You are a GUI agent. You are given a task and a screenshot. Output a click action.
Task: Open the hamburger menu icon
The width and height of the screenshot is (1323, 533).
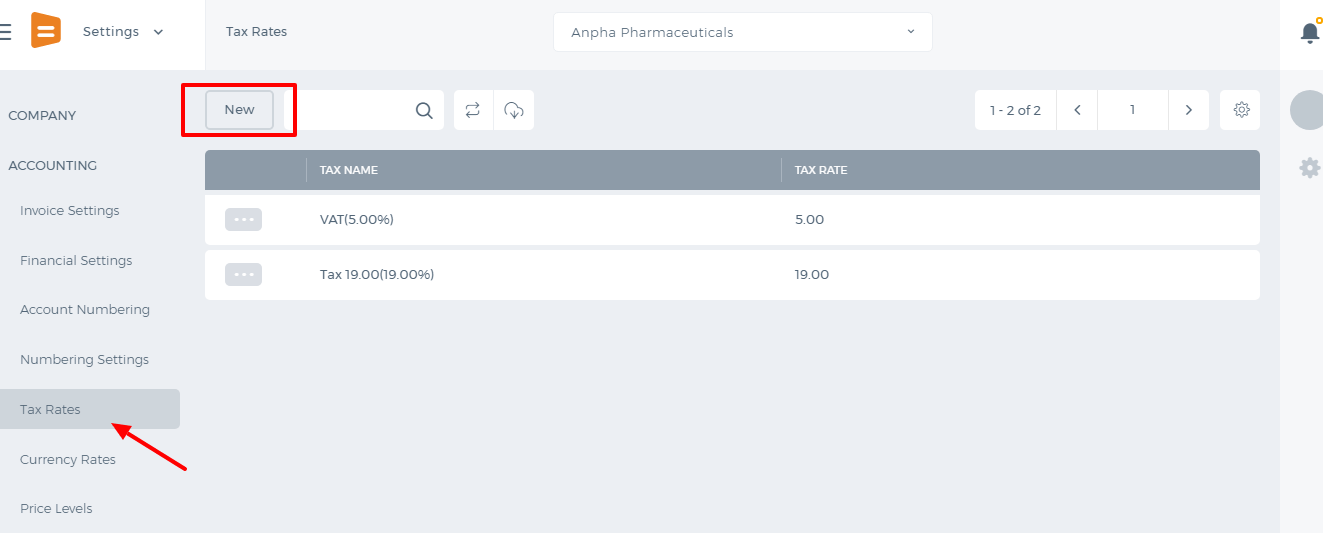tap(5, 32)
